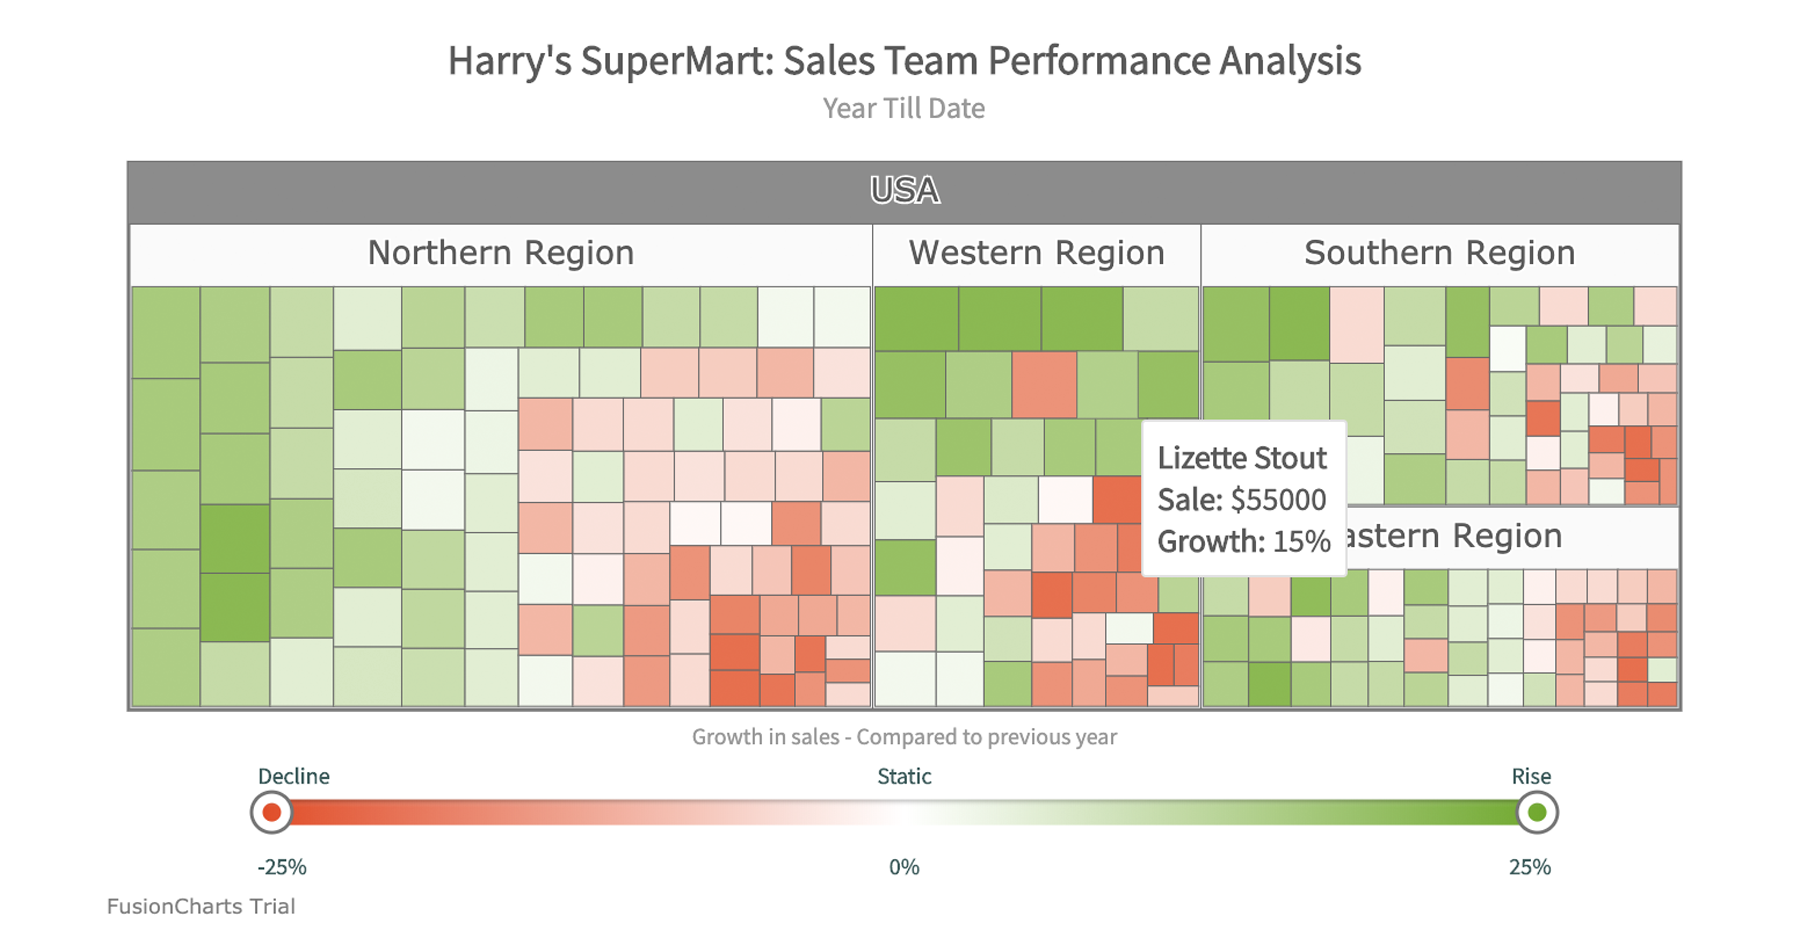Click the green Rise slider handle
This screenshot has height=952, width=1818.
[x=1537, y=813]
